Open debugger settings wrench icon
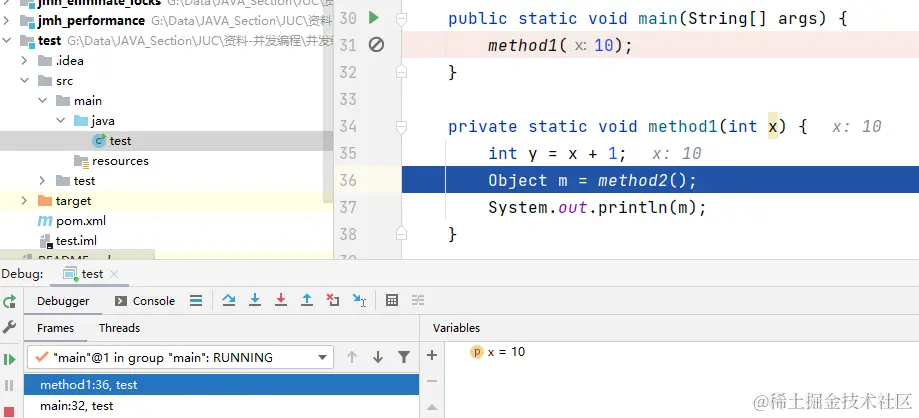Viewport: 919px width, 418px height. (9, 327)
